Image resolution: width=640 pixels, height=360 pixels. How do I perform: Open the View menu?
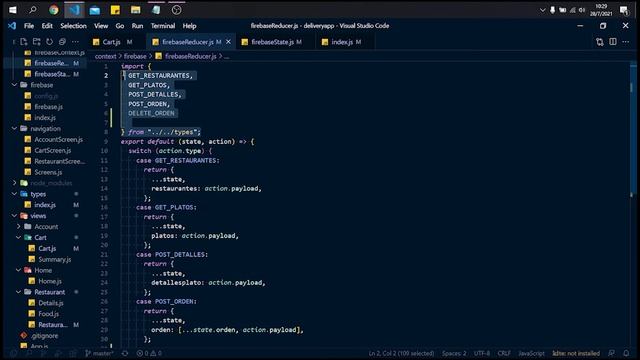101,26
